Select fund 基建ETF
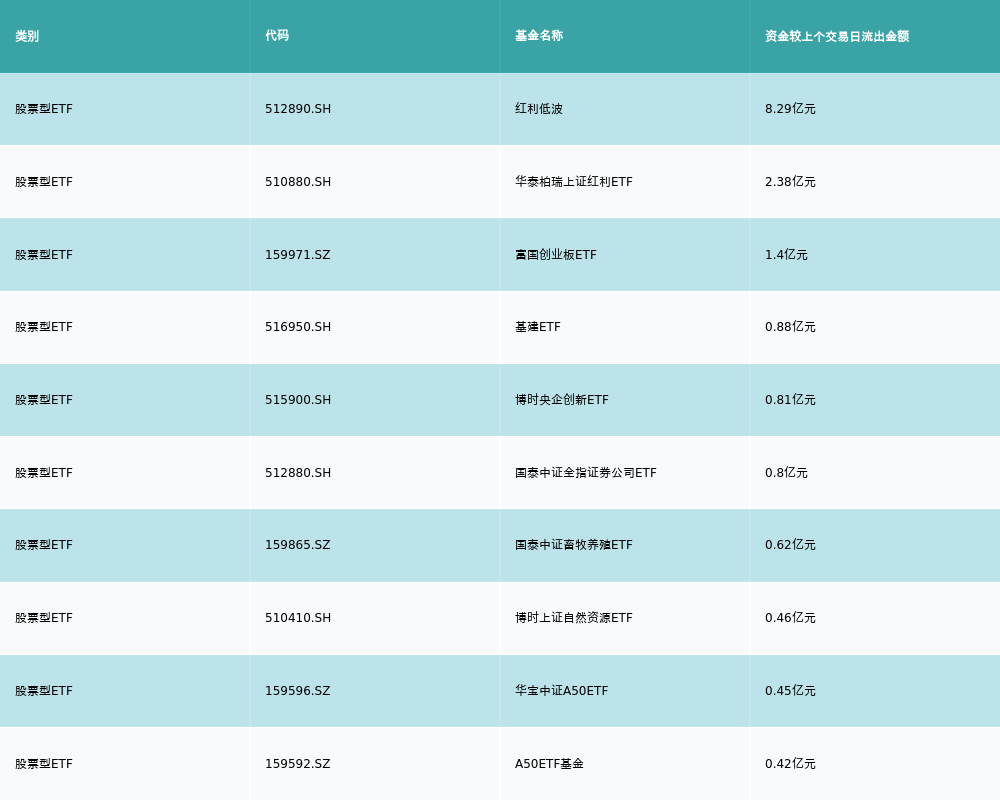The image size is (1000, 800). pos(538,327)
